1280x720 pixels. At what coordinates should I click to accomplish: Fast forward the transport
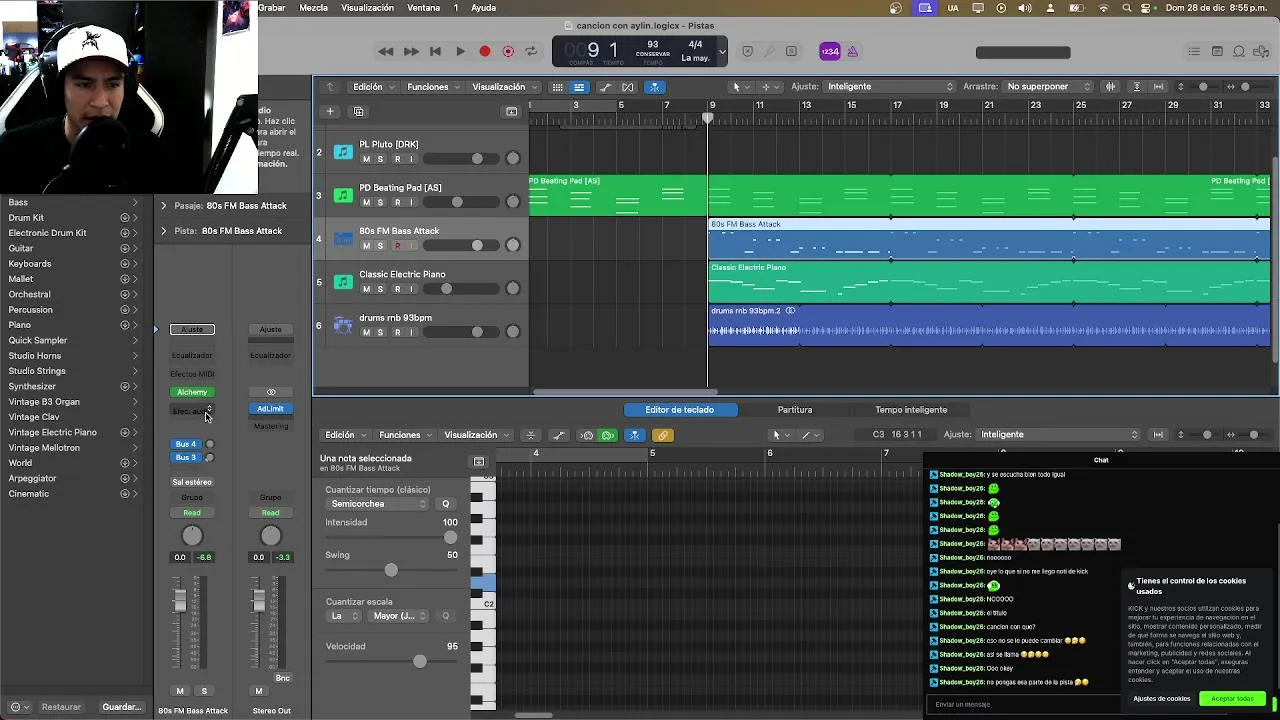pyautogui.click(x=411, y=51)
